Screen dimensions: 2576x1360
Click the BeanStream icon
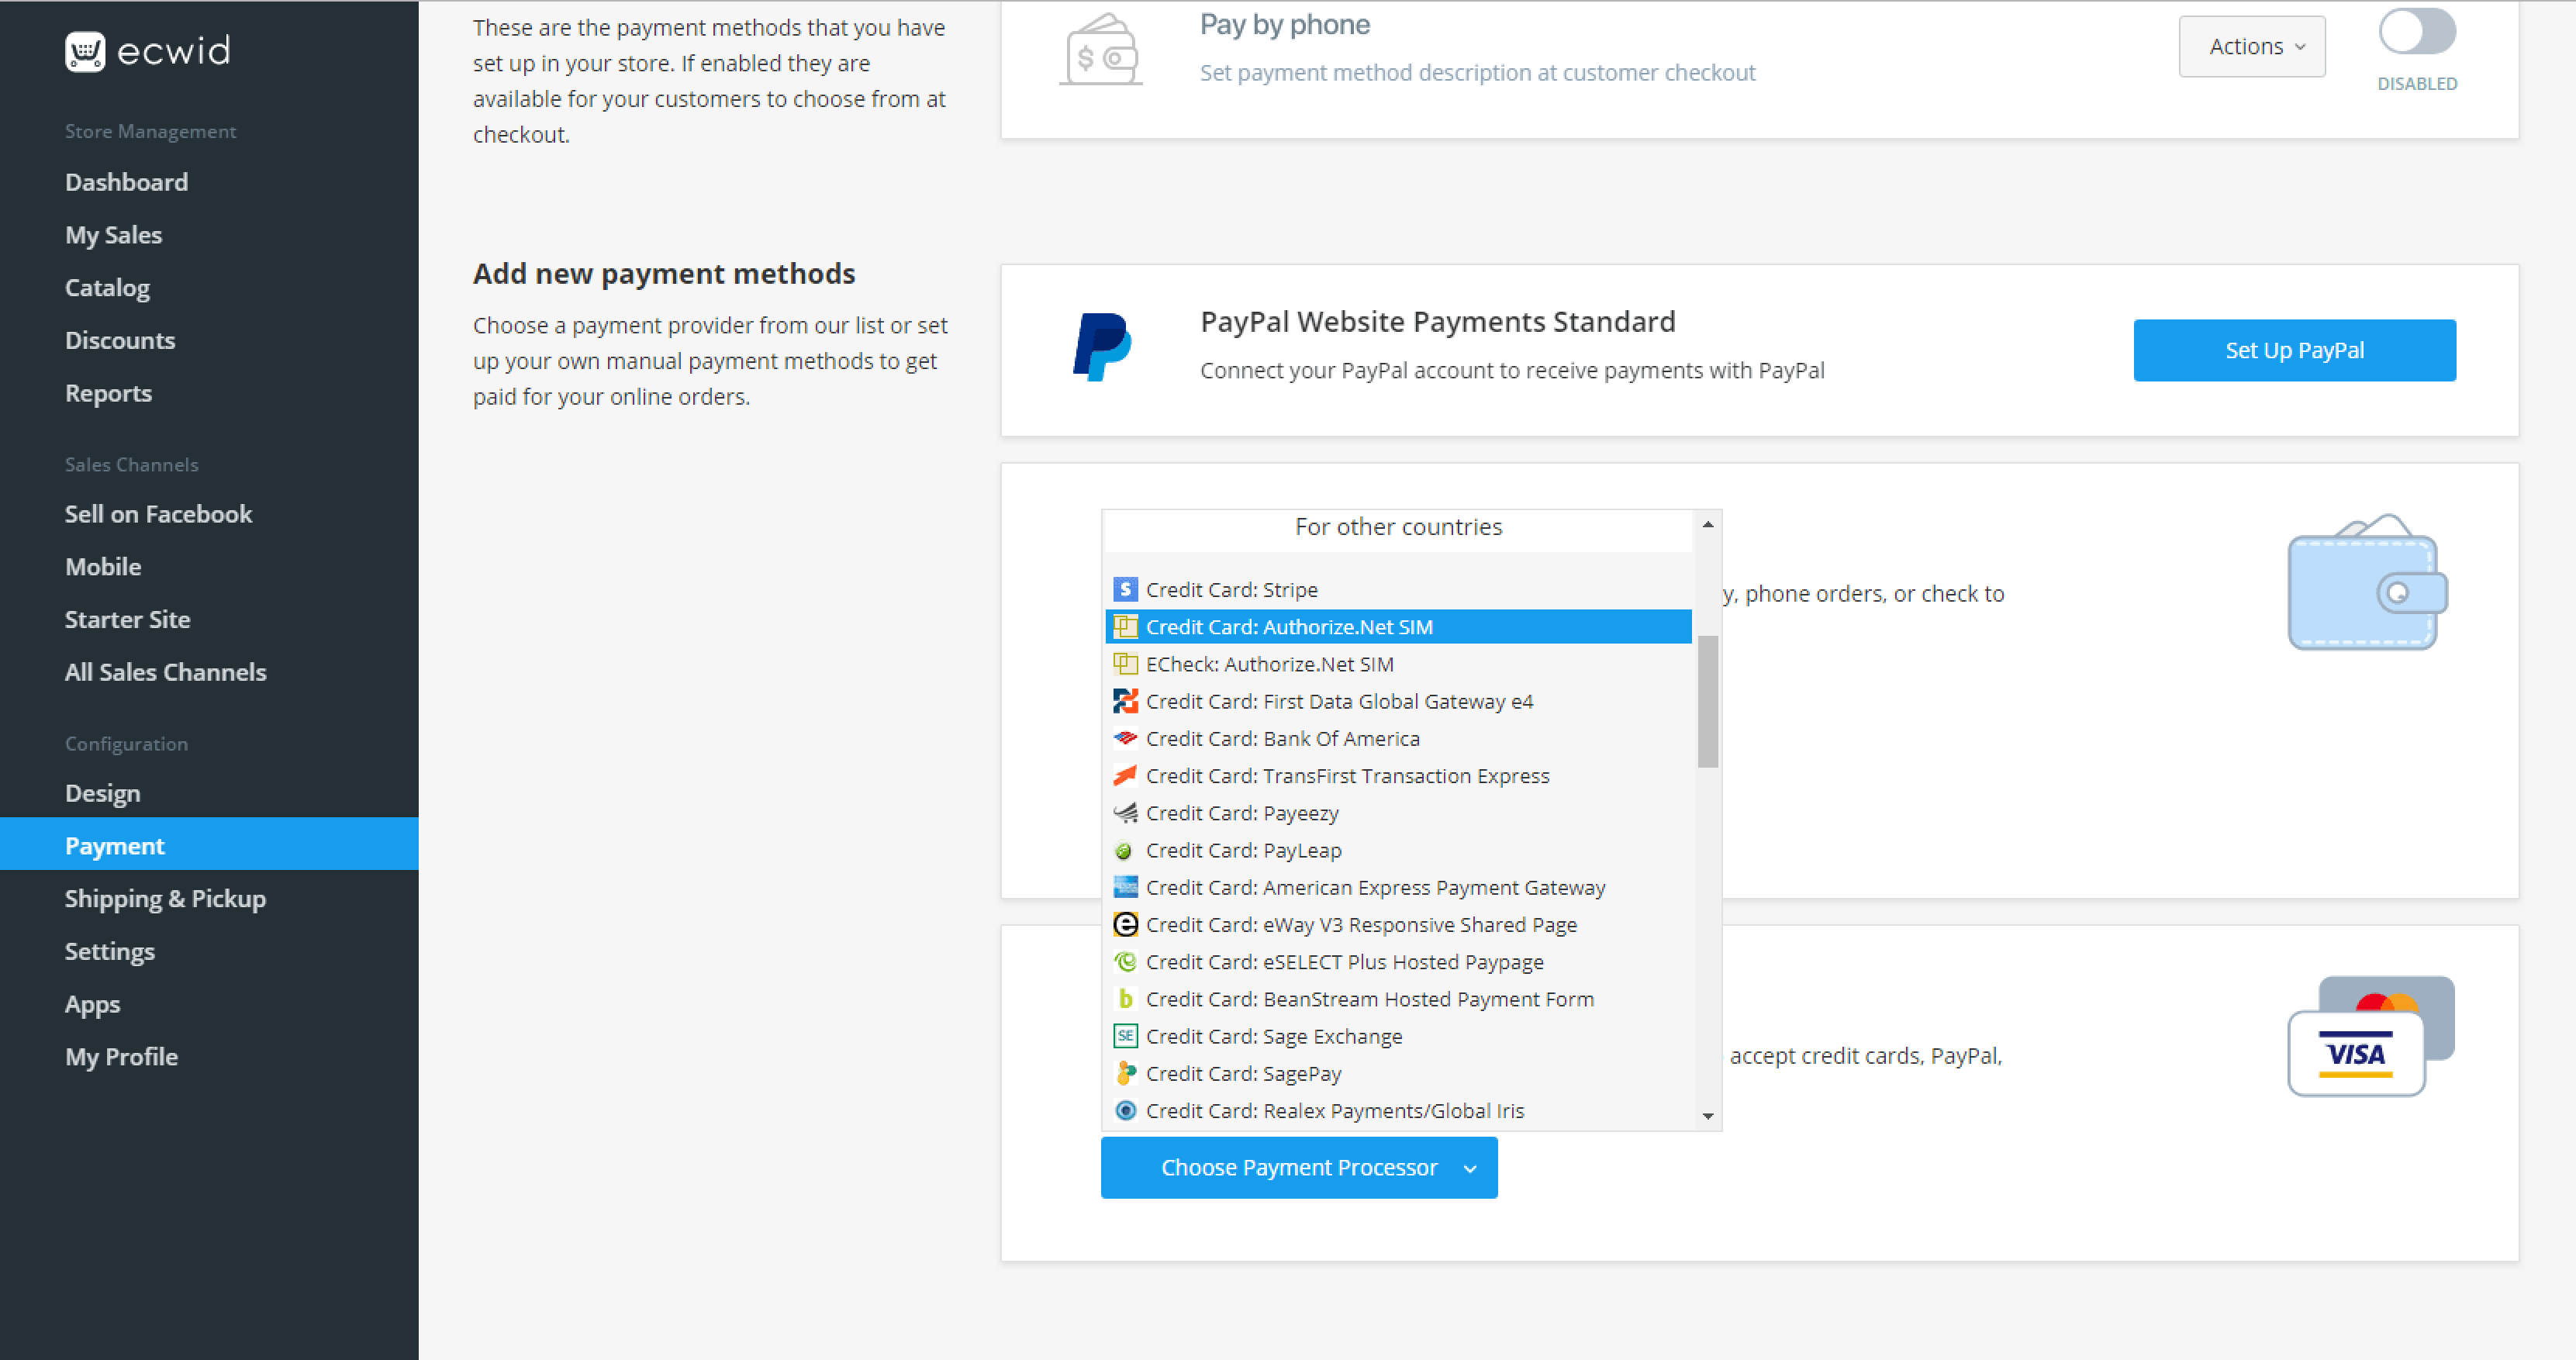[1125, 999]
